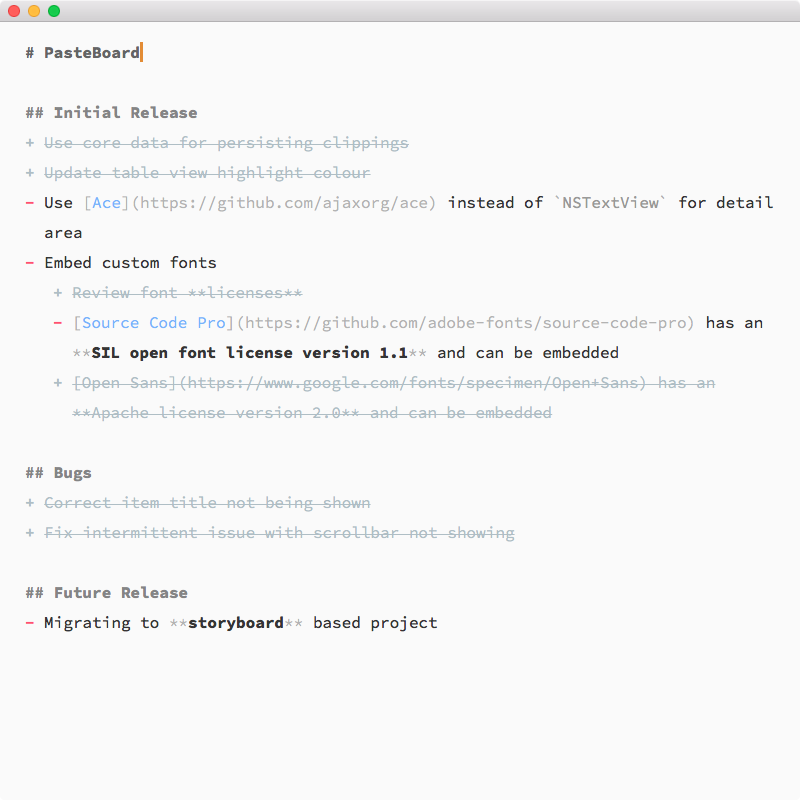Click the `NSTextView` inline code
Viewport: 800px width, 800px height.
[610, 203]
